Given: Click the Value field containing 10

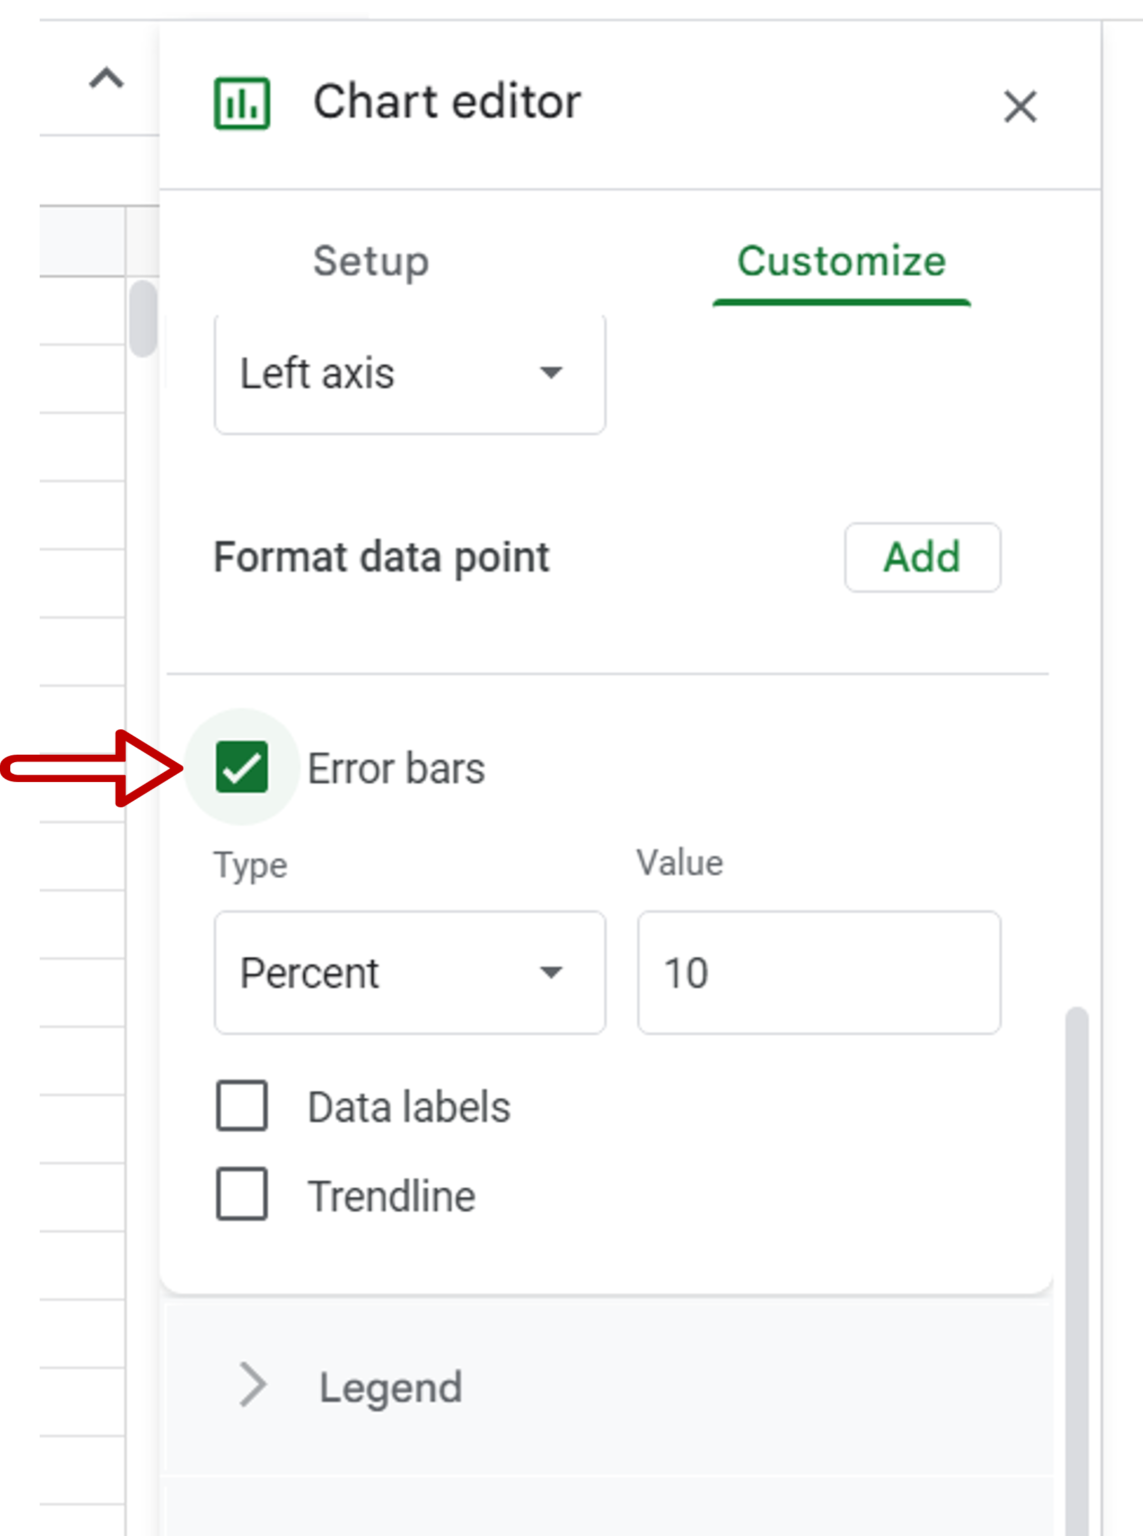Looking at the screenshot, I should (817, 972).
